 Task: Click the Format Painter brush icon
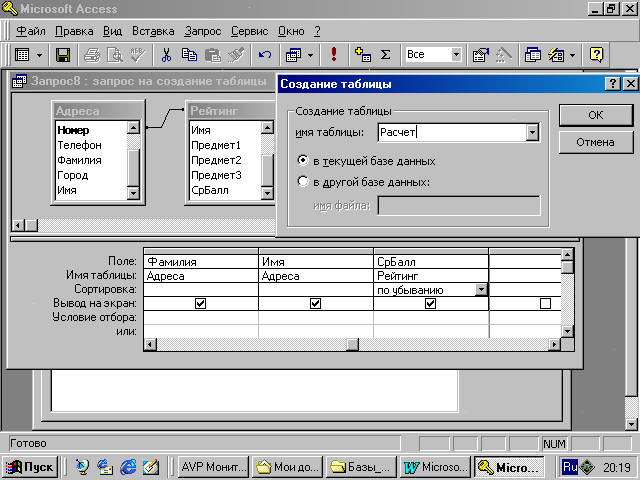point(236,55)
